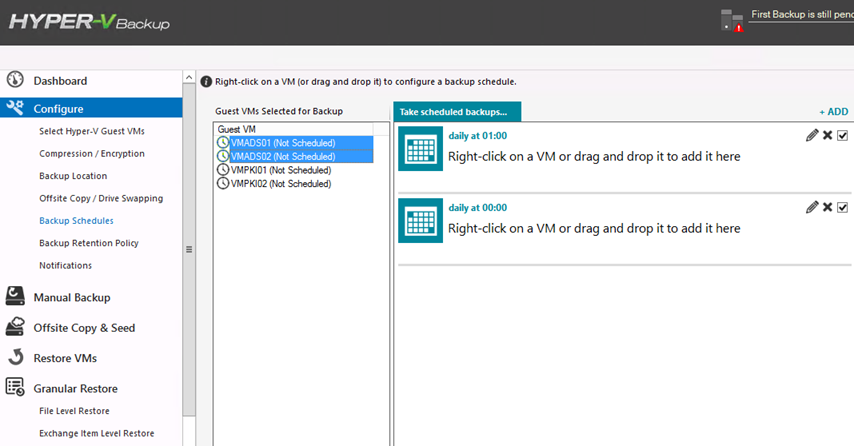Open File Level Restore
This screenshot has width=854, height=446.
tap(74, 411)
